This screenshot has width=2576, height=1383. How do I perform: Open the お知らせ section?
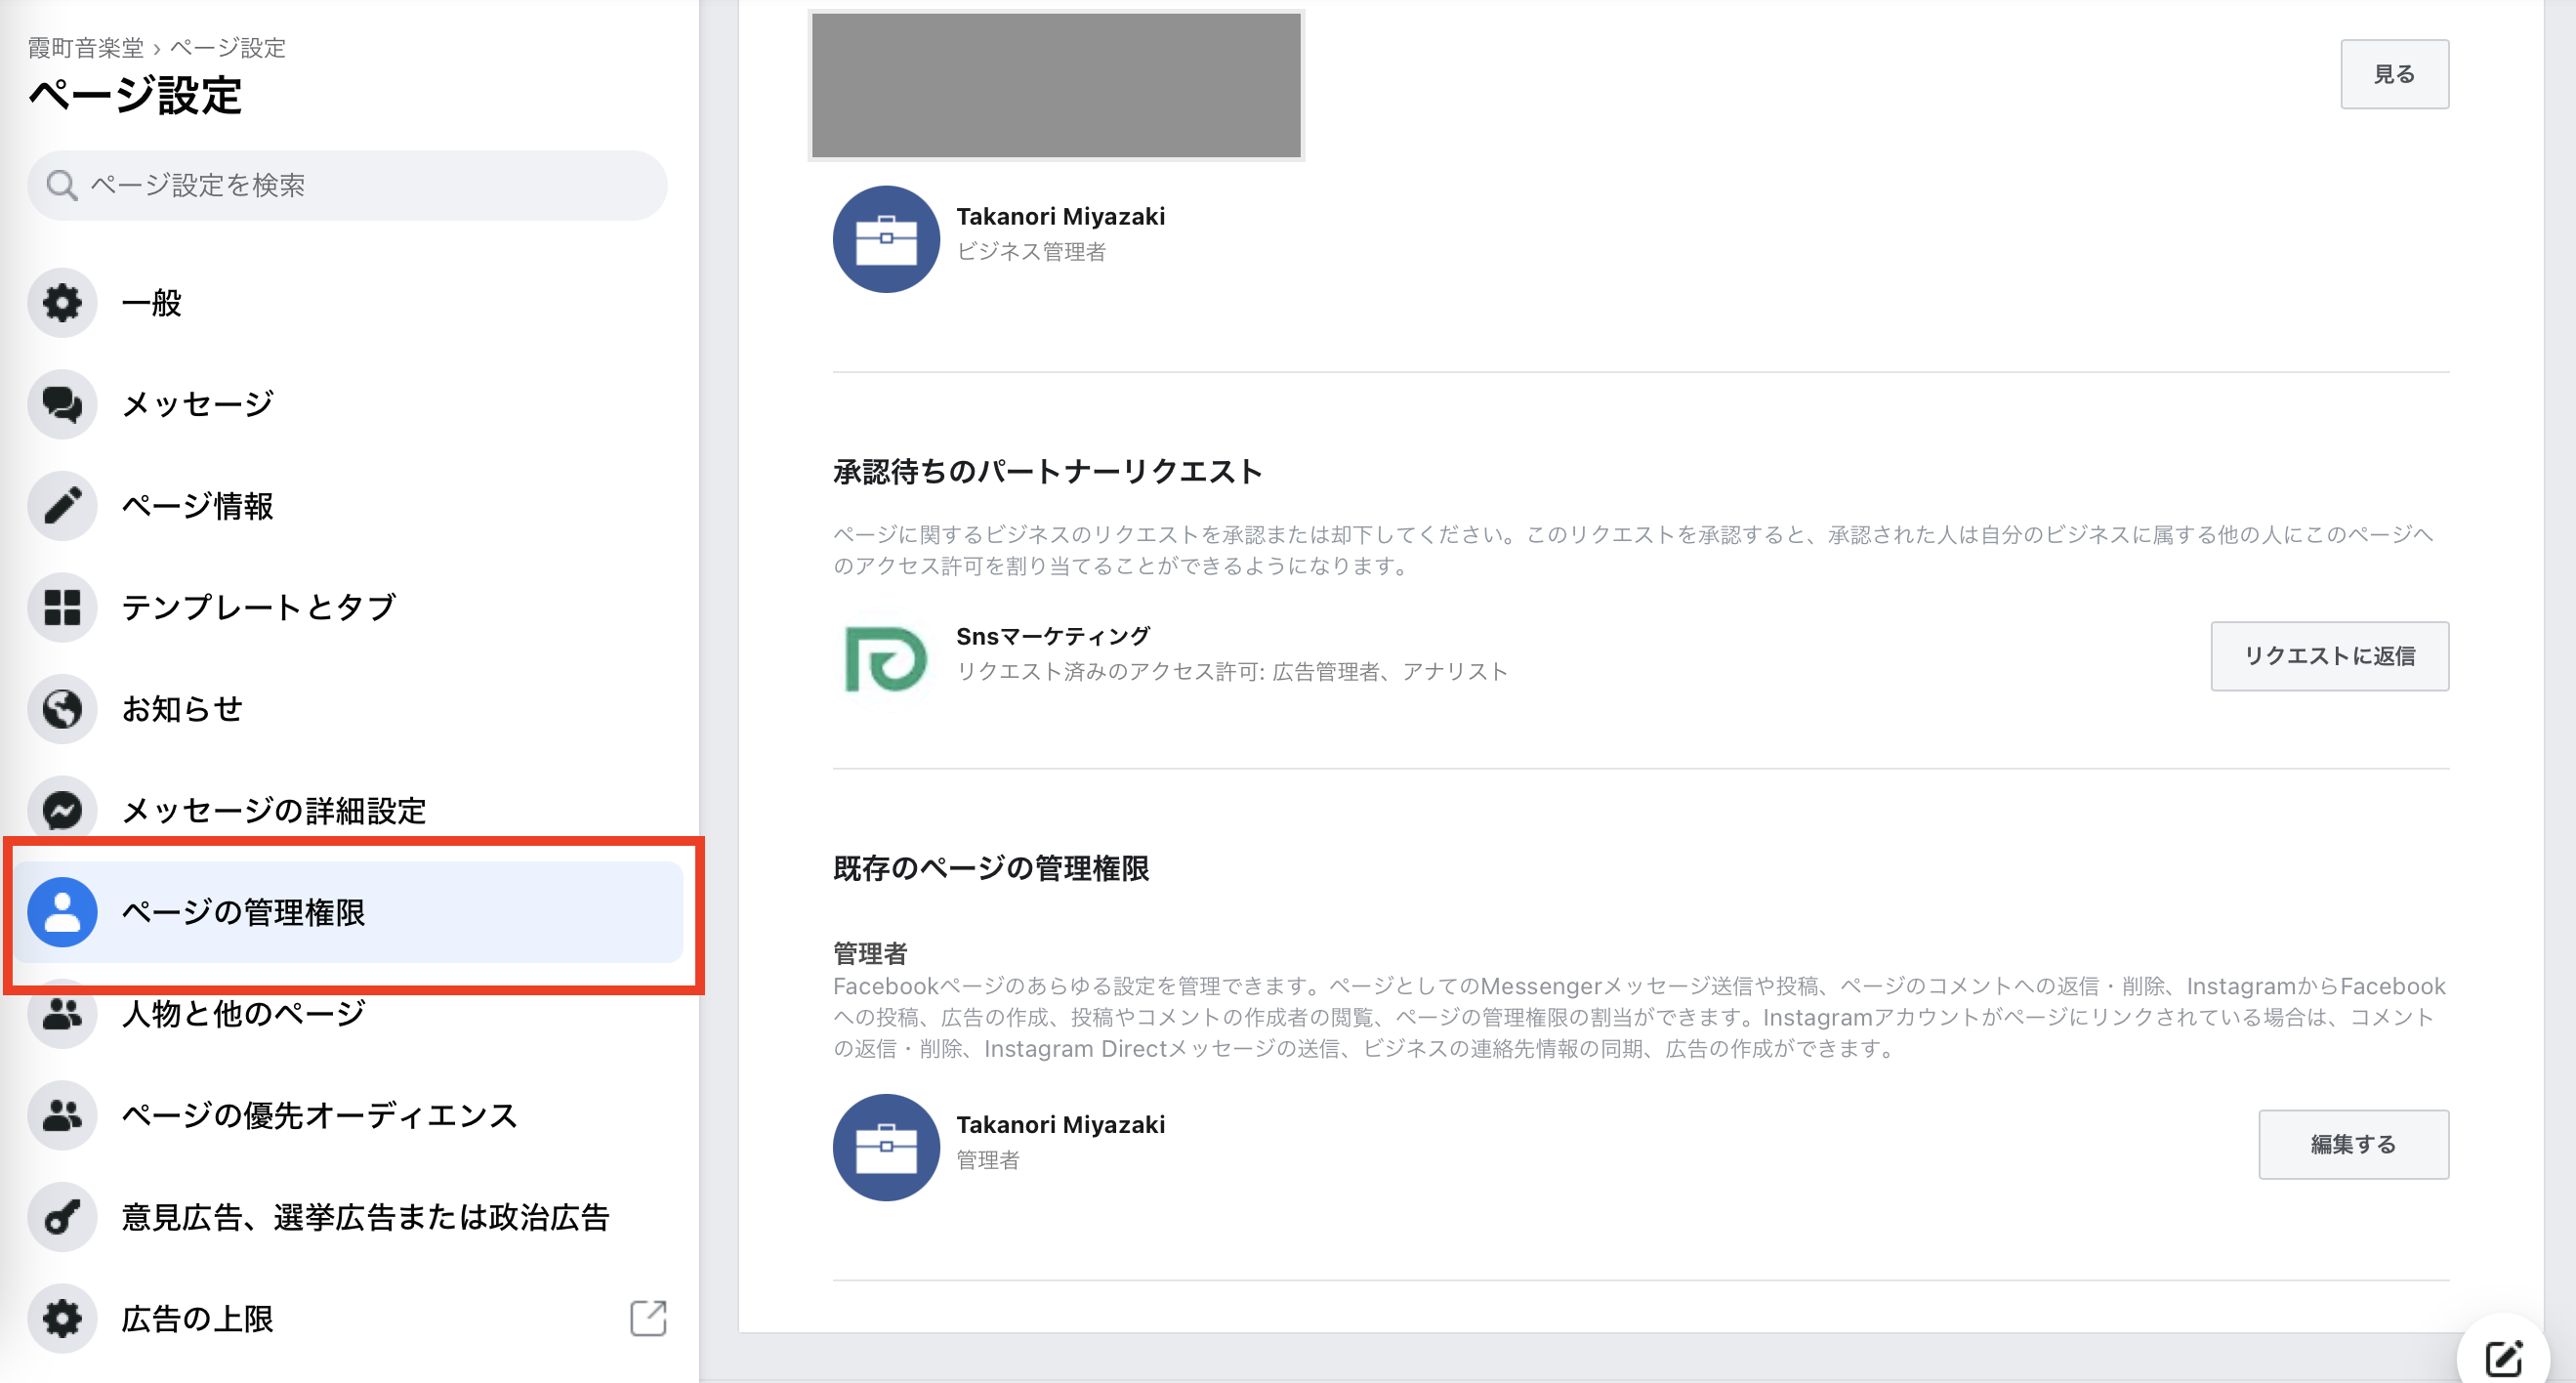coord(348,708)
